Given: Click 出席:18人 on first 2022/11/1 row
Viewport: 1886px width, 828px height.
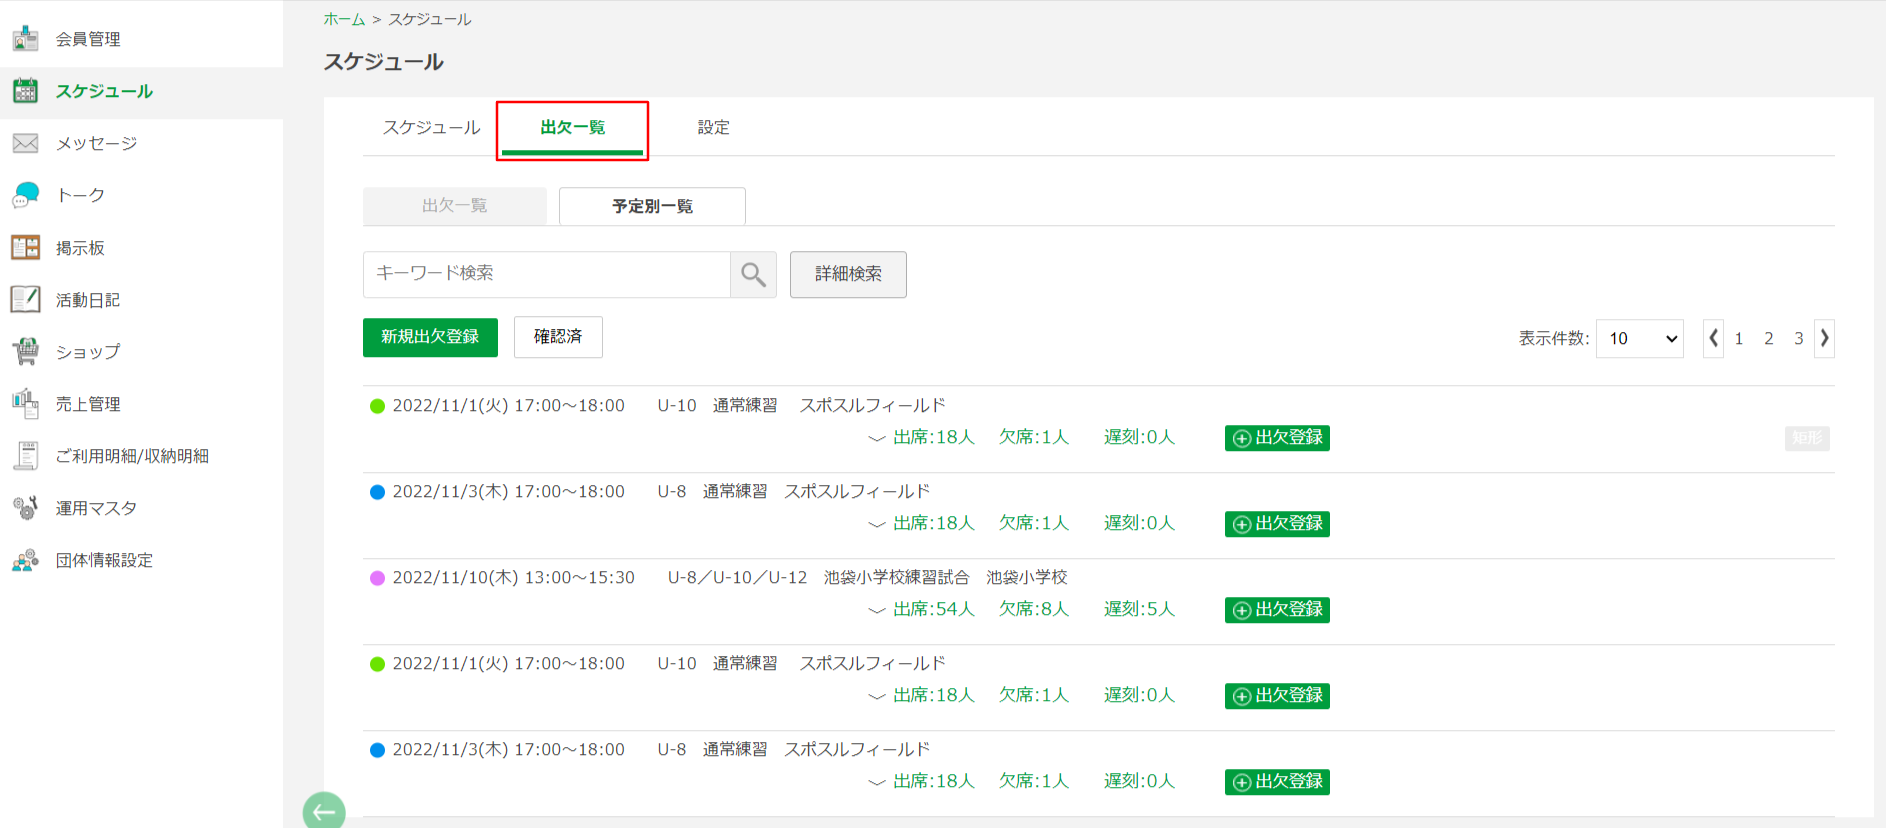Looking at the screenshot, I should point(934,437).
